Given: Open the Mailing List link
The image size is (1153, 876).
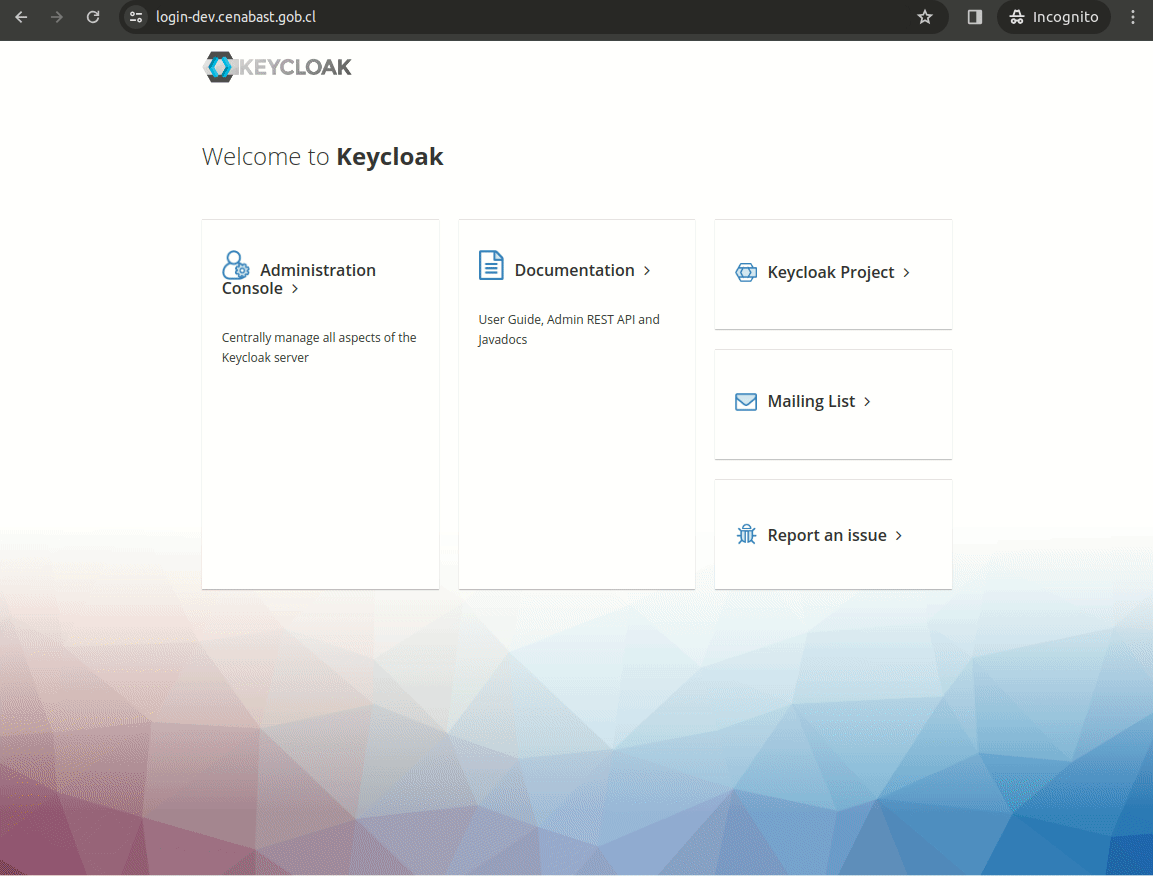Looking at the screenshot, I should click(810, 401).
